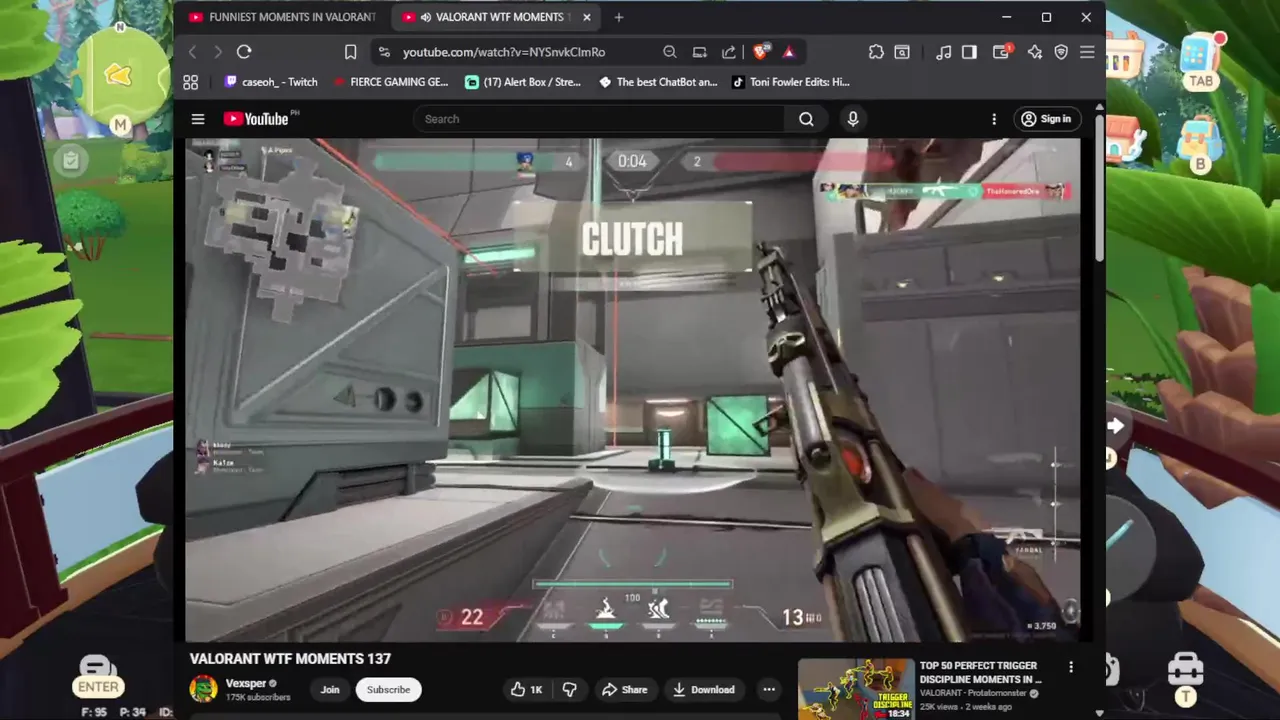Viewport: 1280px width, 720px height.
Task: Toggle the browser sidebar panel
Action: click(x=969, y=52)
